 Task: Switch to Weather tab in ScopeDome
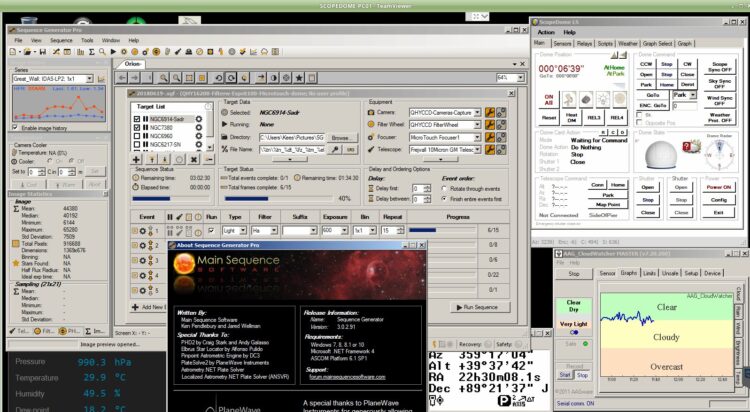628,44
